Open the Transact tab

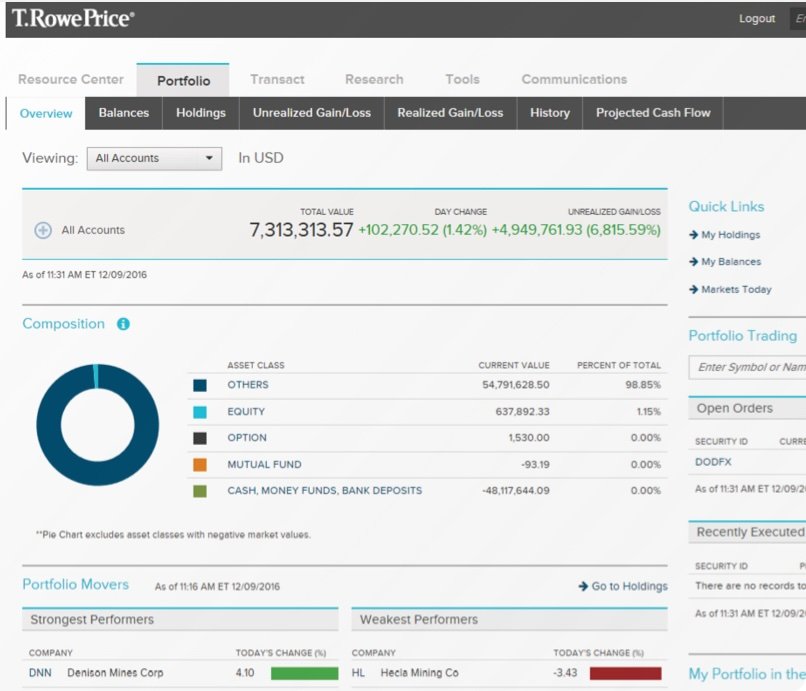(x=278, y=79)
